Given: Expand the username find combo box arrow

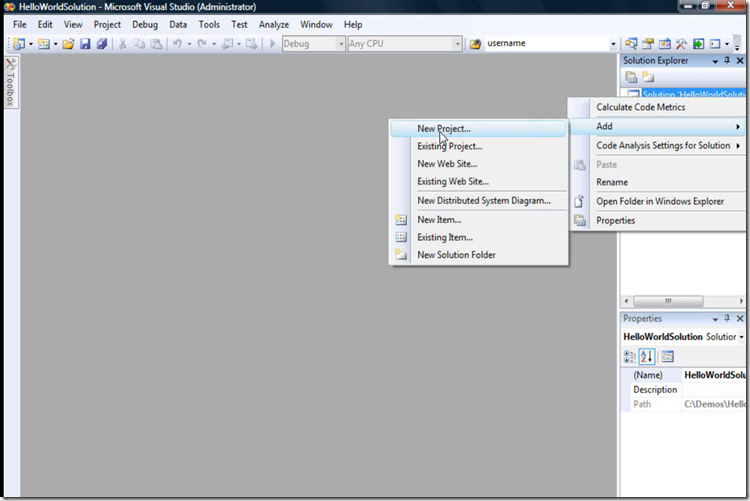Looking at the screenshot, I should point(613,44).
